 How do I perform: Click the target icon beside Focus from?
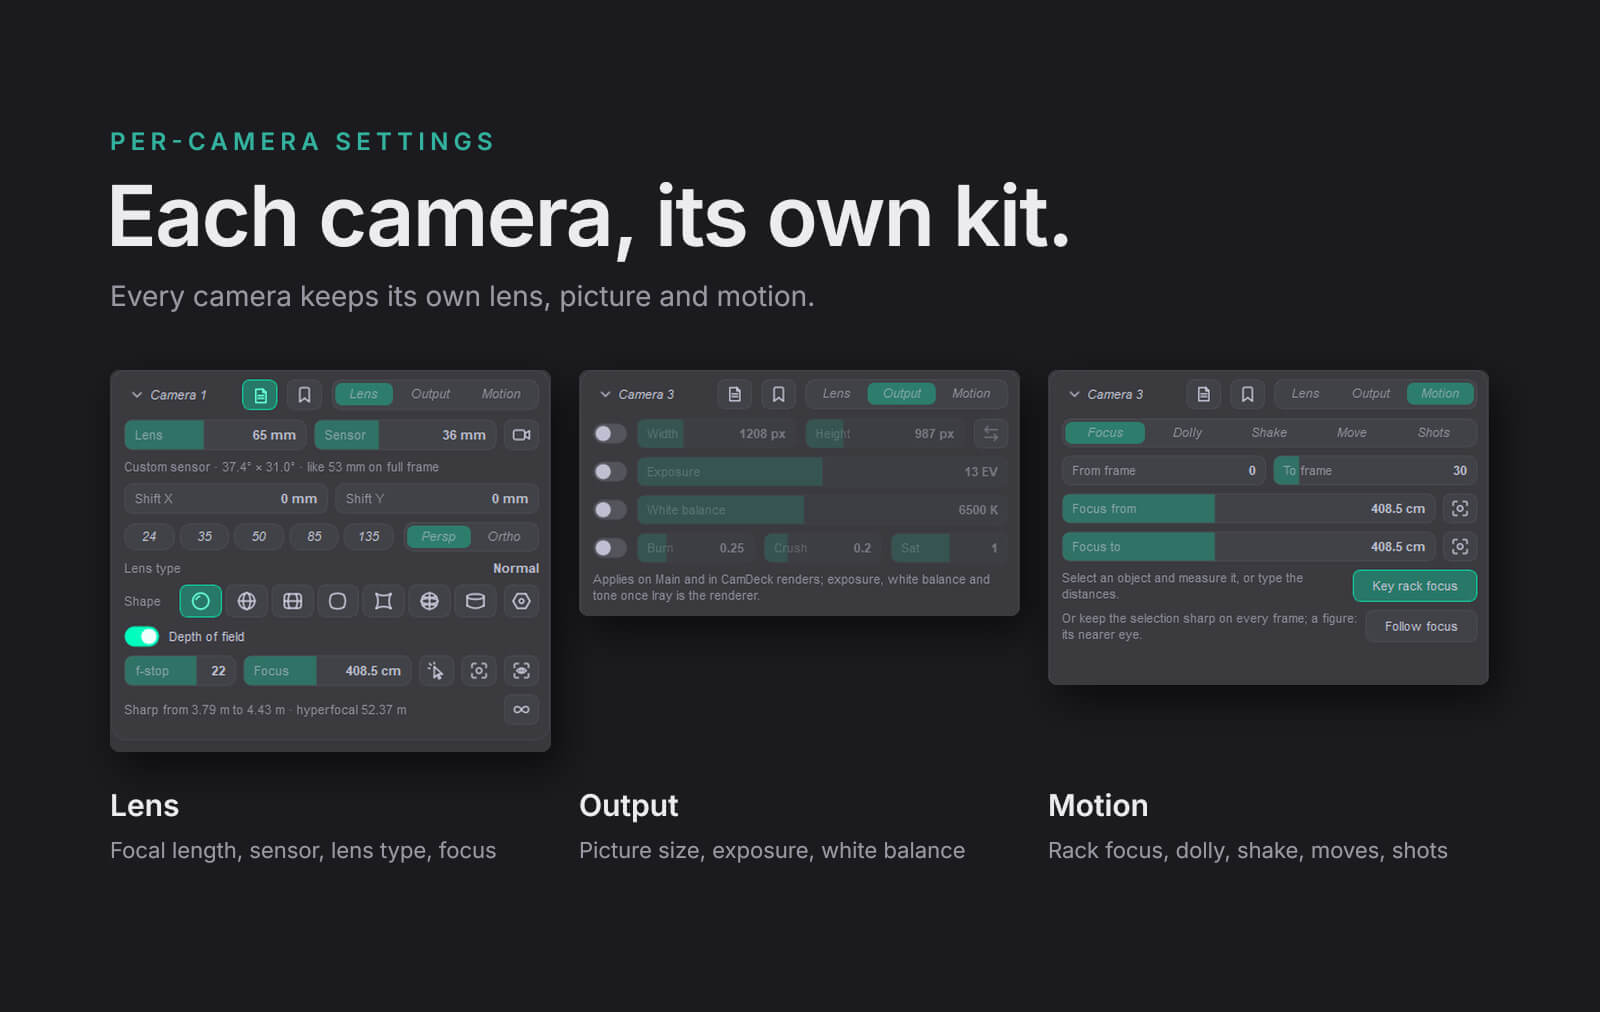(1460, 509)
